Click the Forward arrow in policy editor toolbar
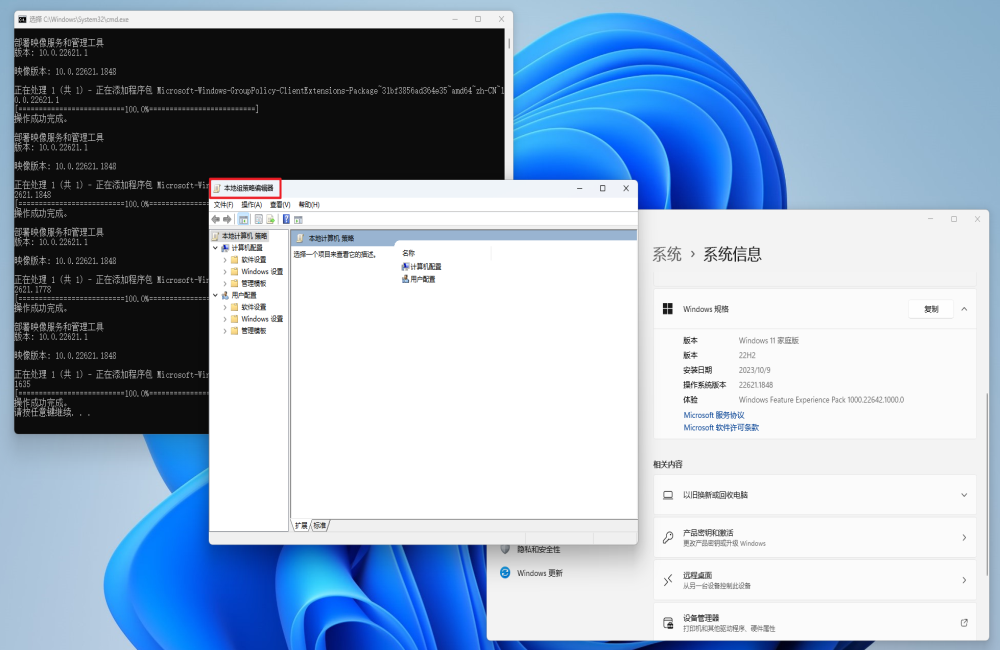This screenshot has height=650, width=1000. click(227, 219)
